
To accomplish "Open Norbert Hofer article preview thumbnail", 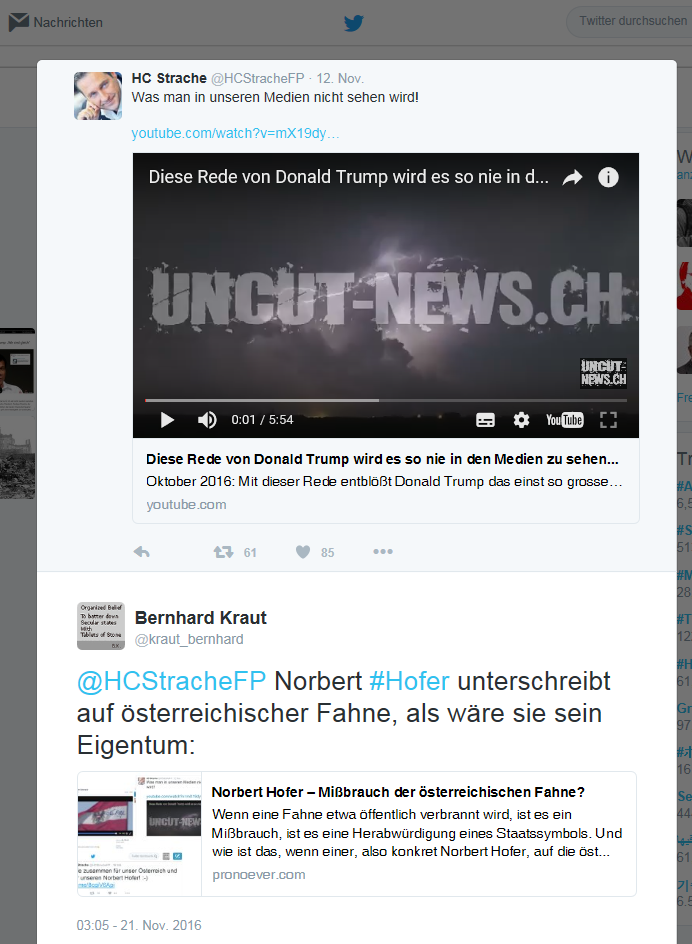I will coord(139,834).
